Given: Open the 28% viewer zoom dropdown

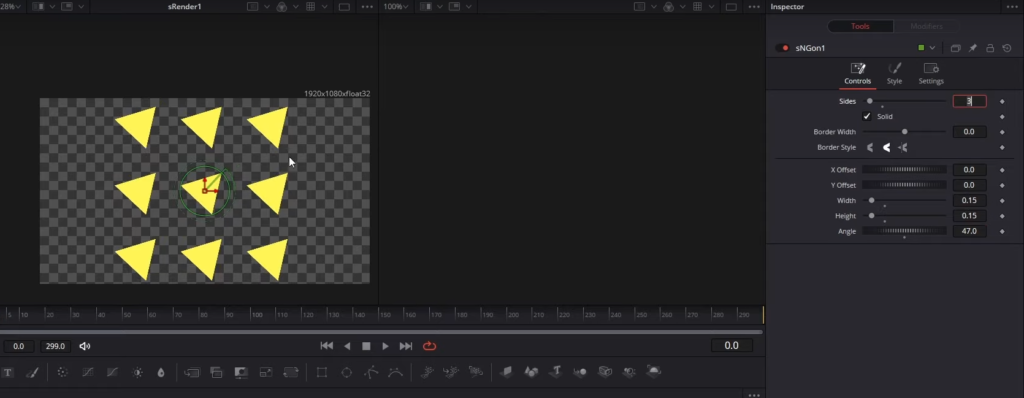Looking at the screenshot, I should (10, 7).
